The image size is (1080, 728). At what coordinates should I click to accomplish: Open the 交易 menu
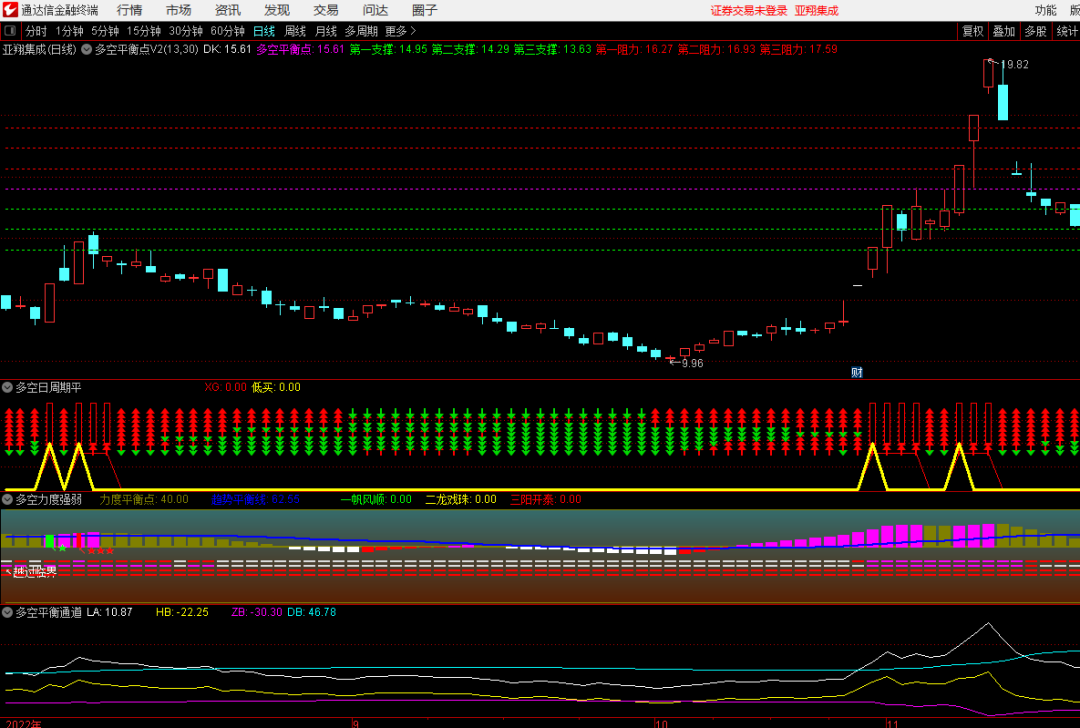click(x=326, y=10)
